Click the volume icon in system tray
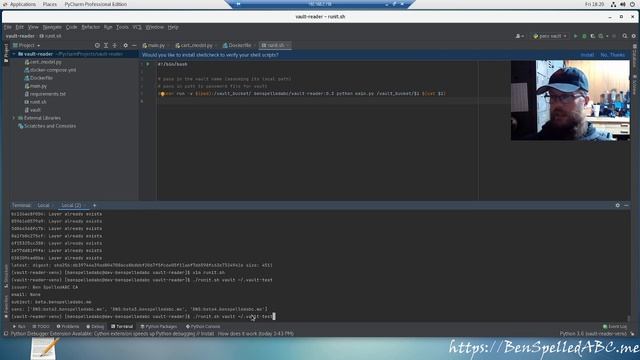This screenshot has height=360, width=640. (x=623, y=4)
